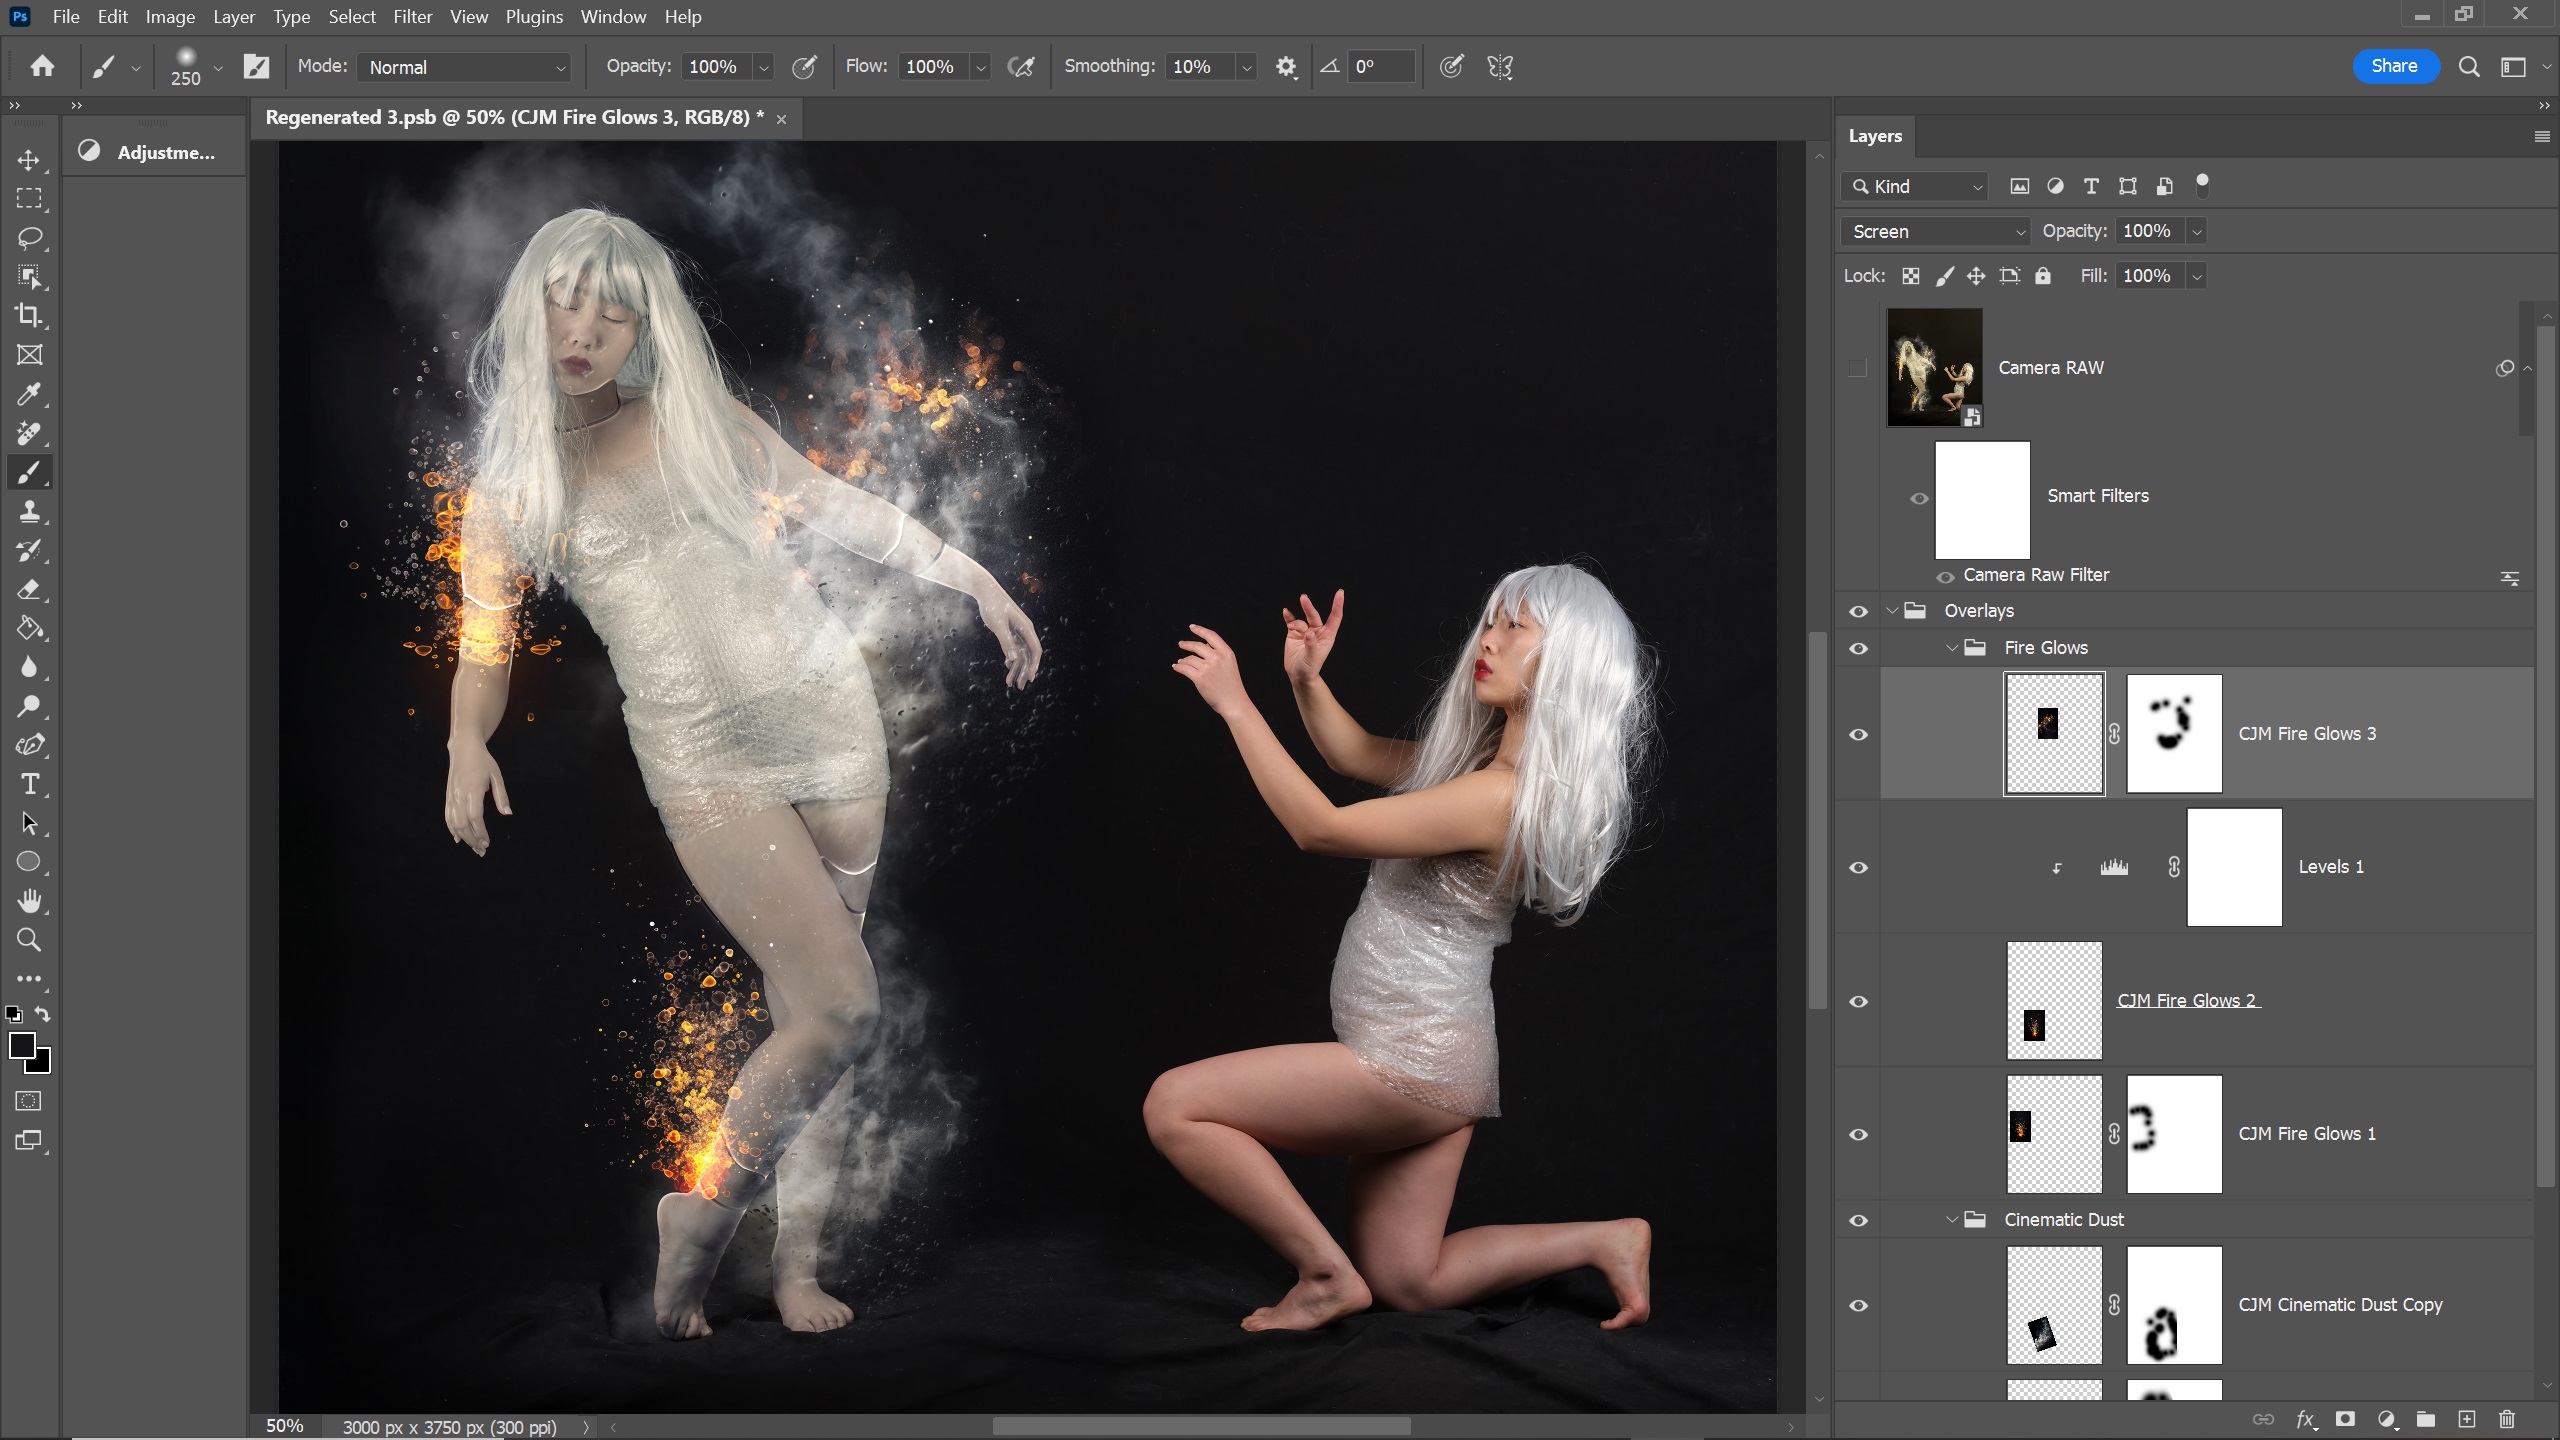
Task: Open the Adjustments panel button
Action: (x=150, y=152)
